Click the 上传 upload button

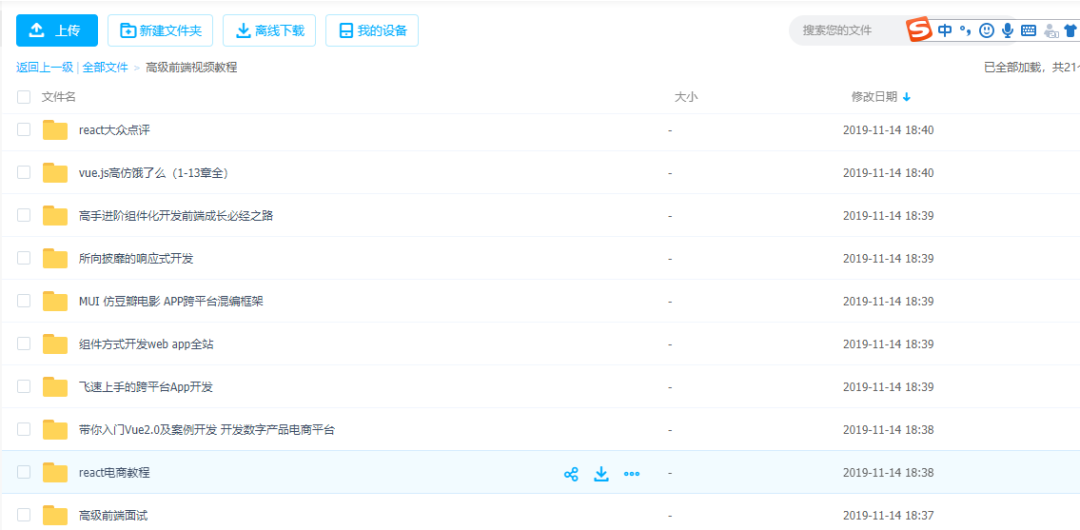point(57,31)
